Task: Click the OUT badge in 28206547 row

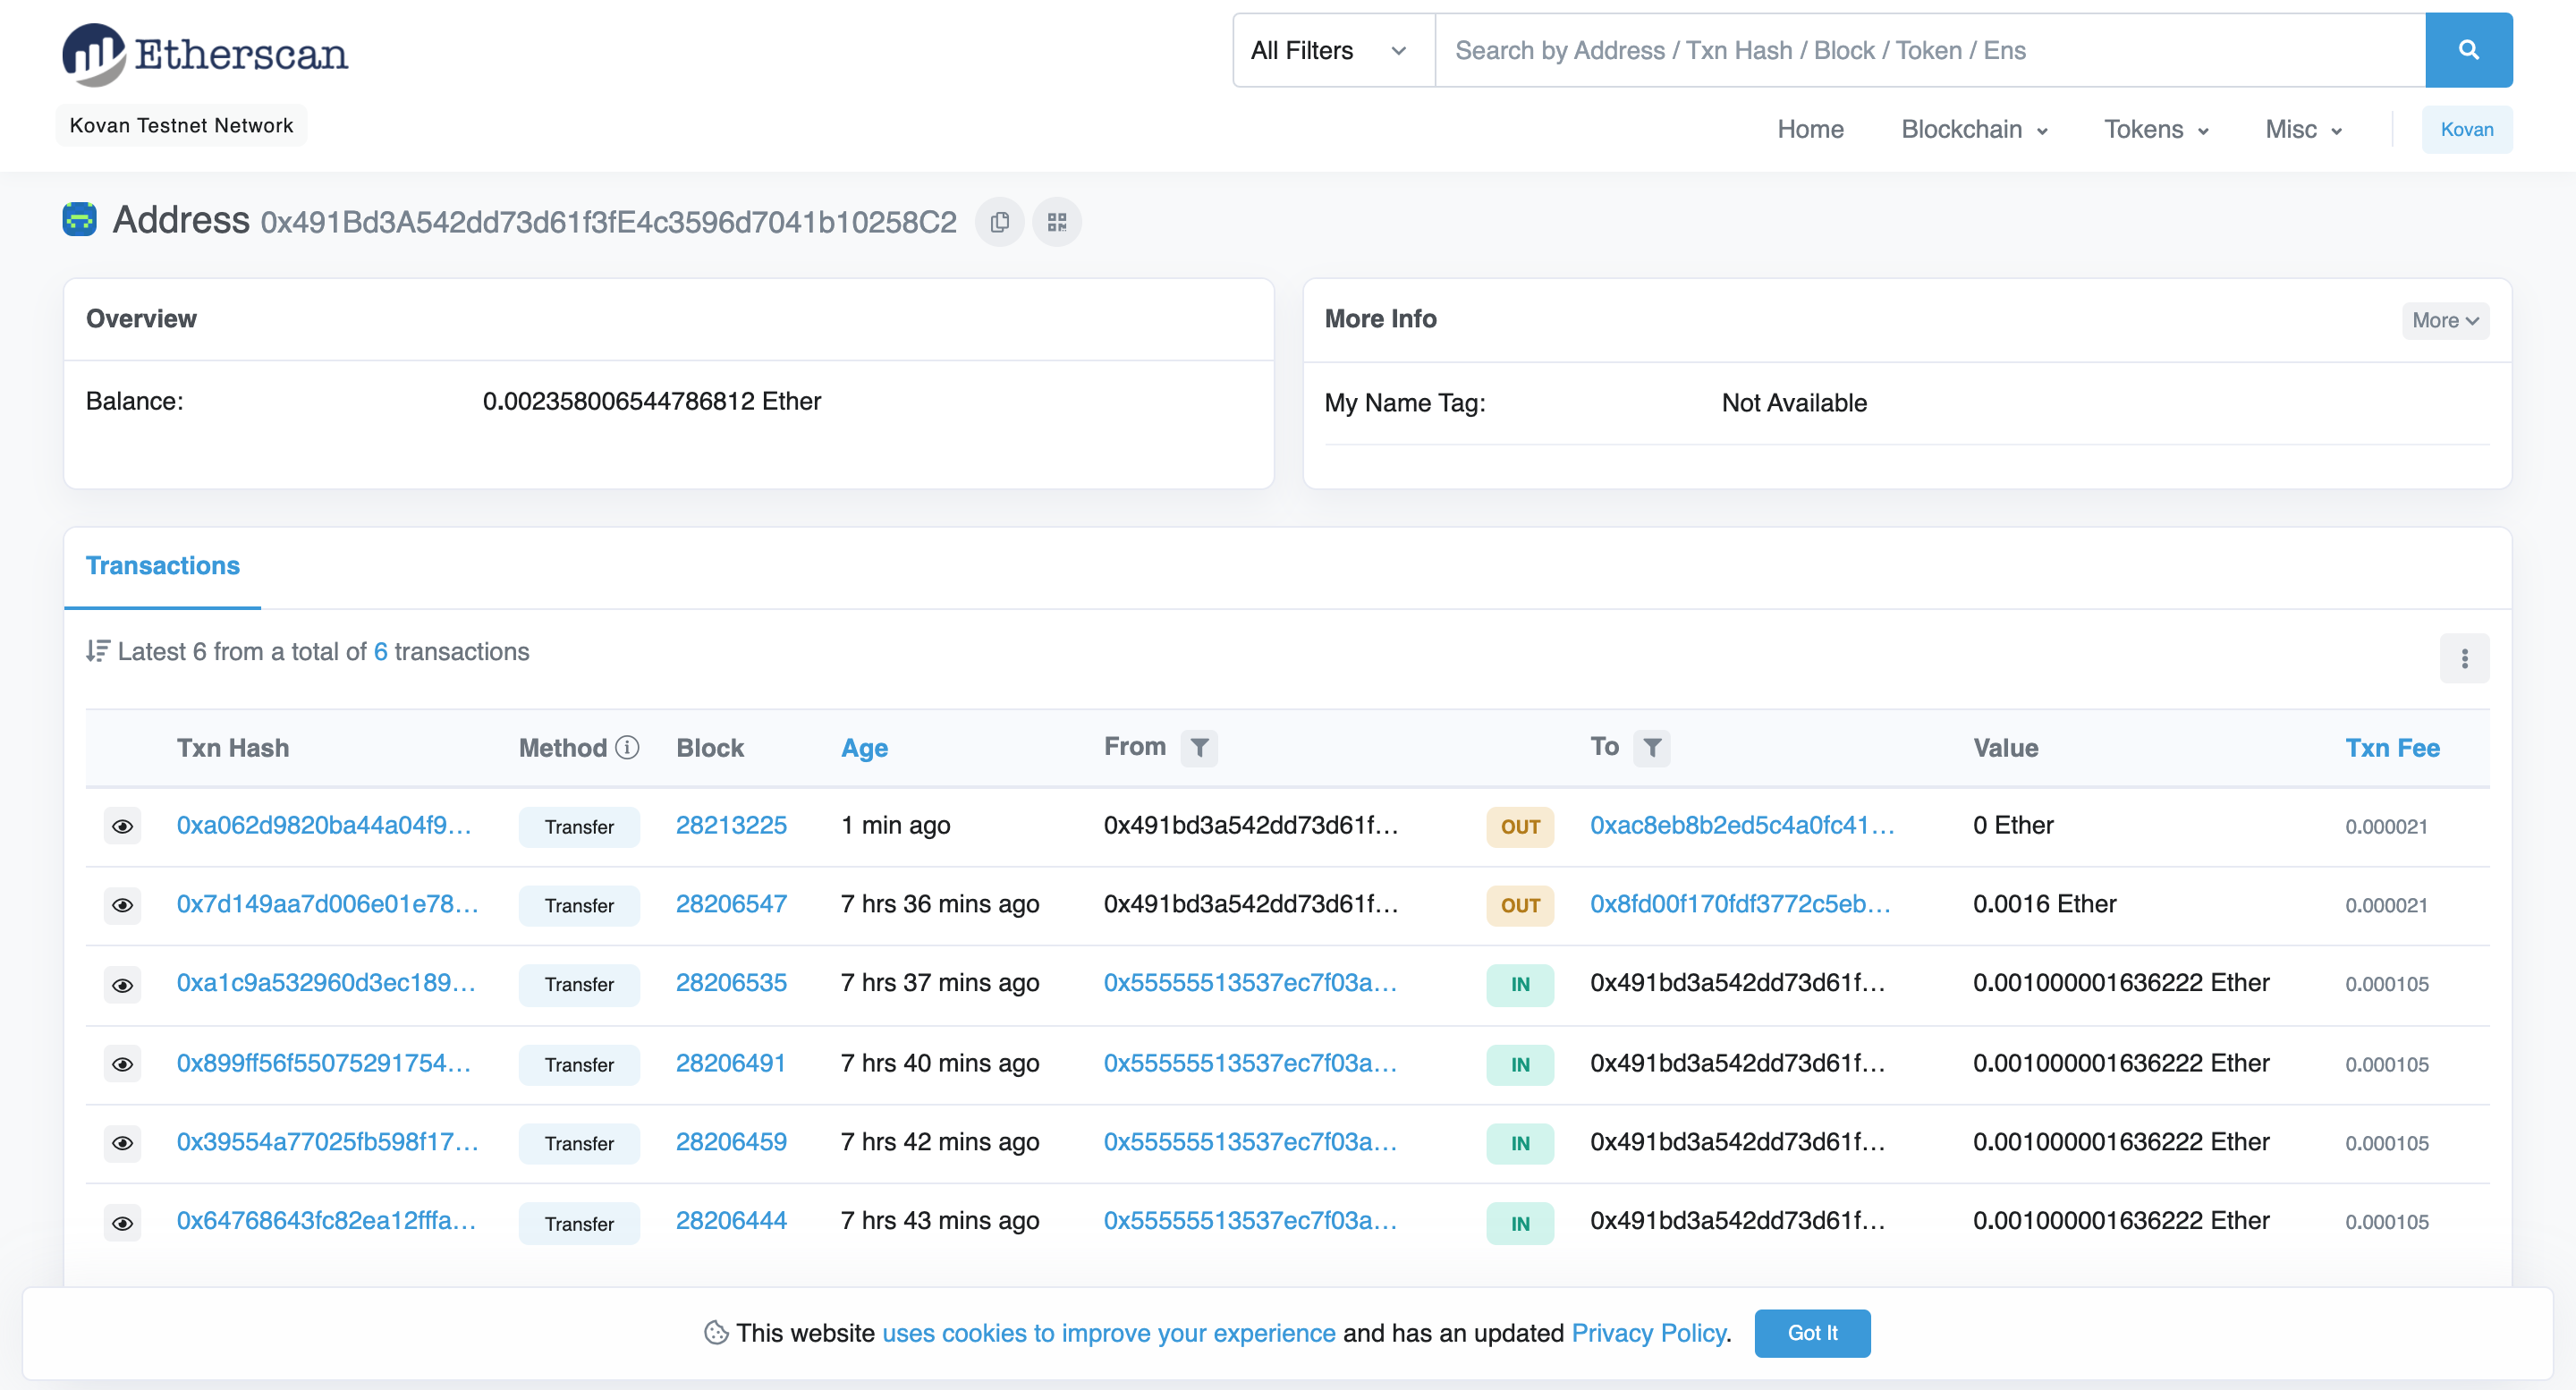Action: [1520, 905]
